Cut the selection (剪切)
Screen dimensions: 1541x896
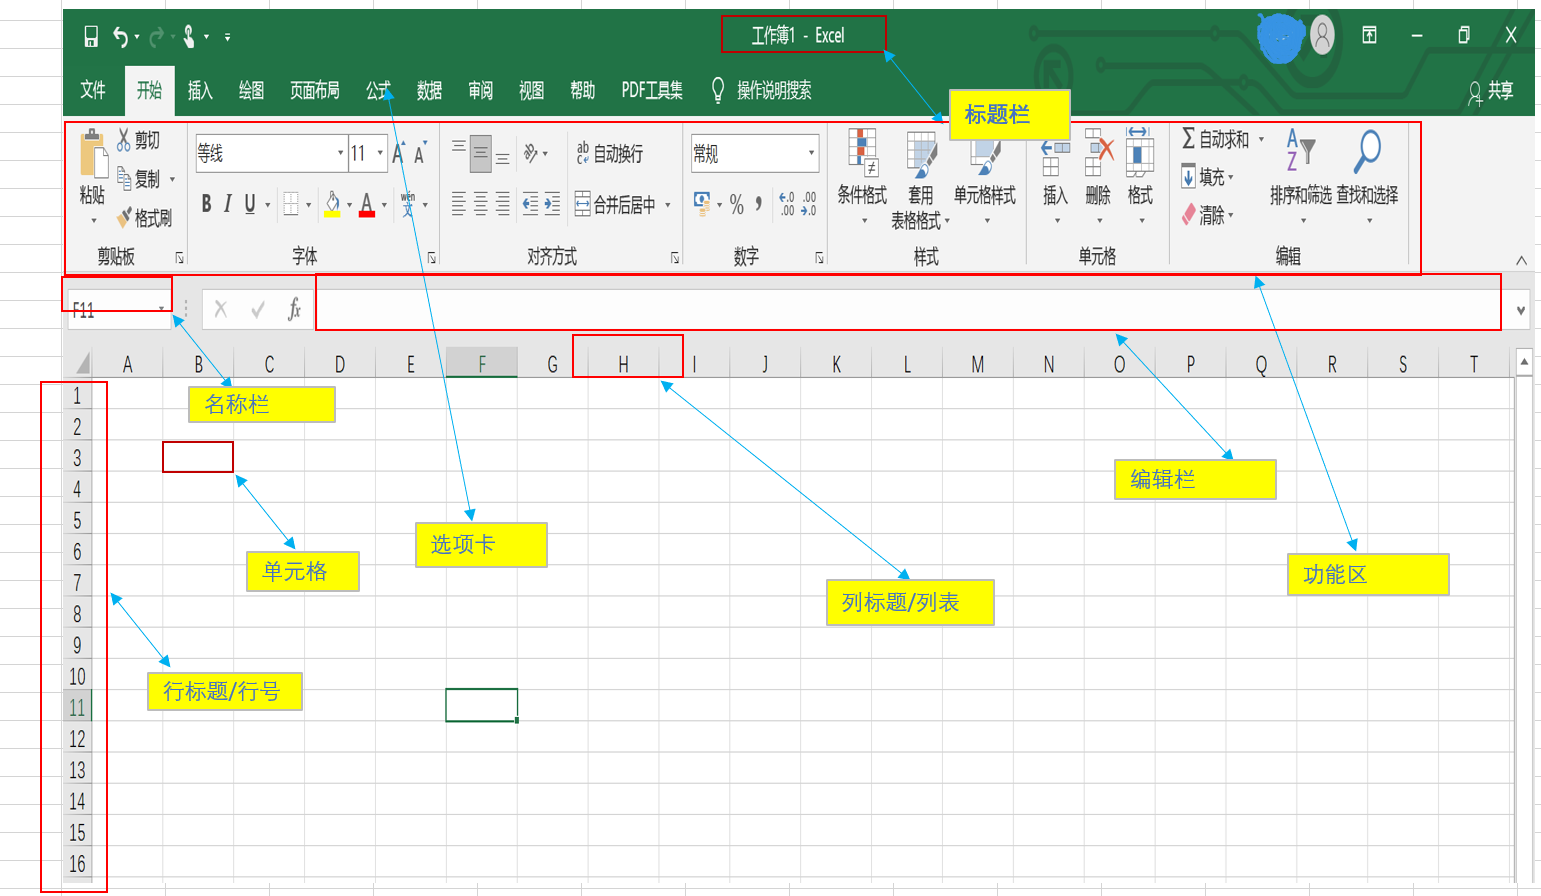click(x=138, y=140)
